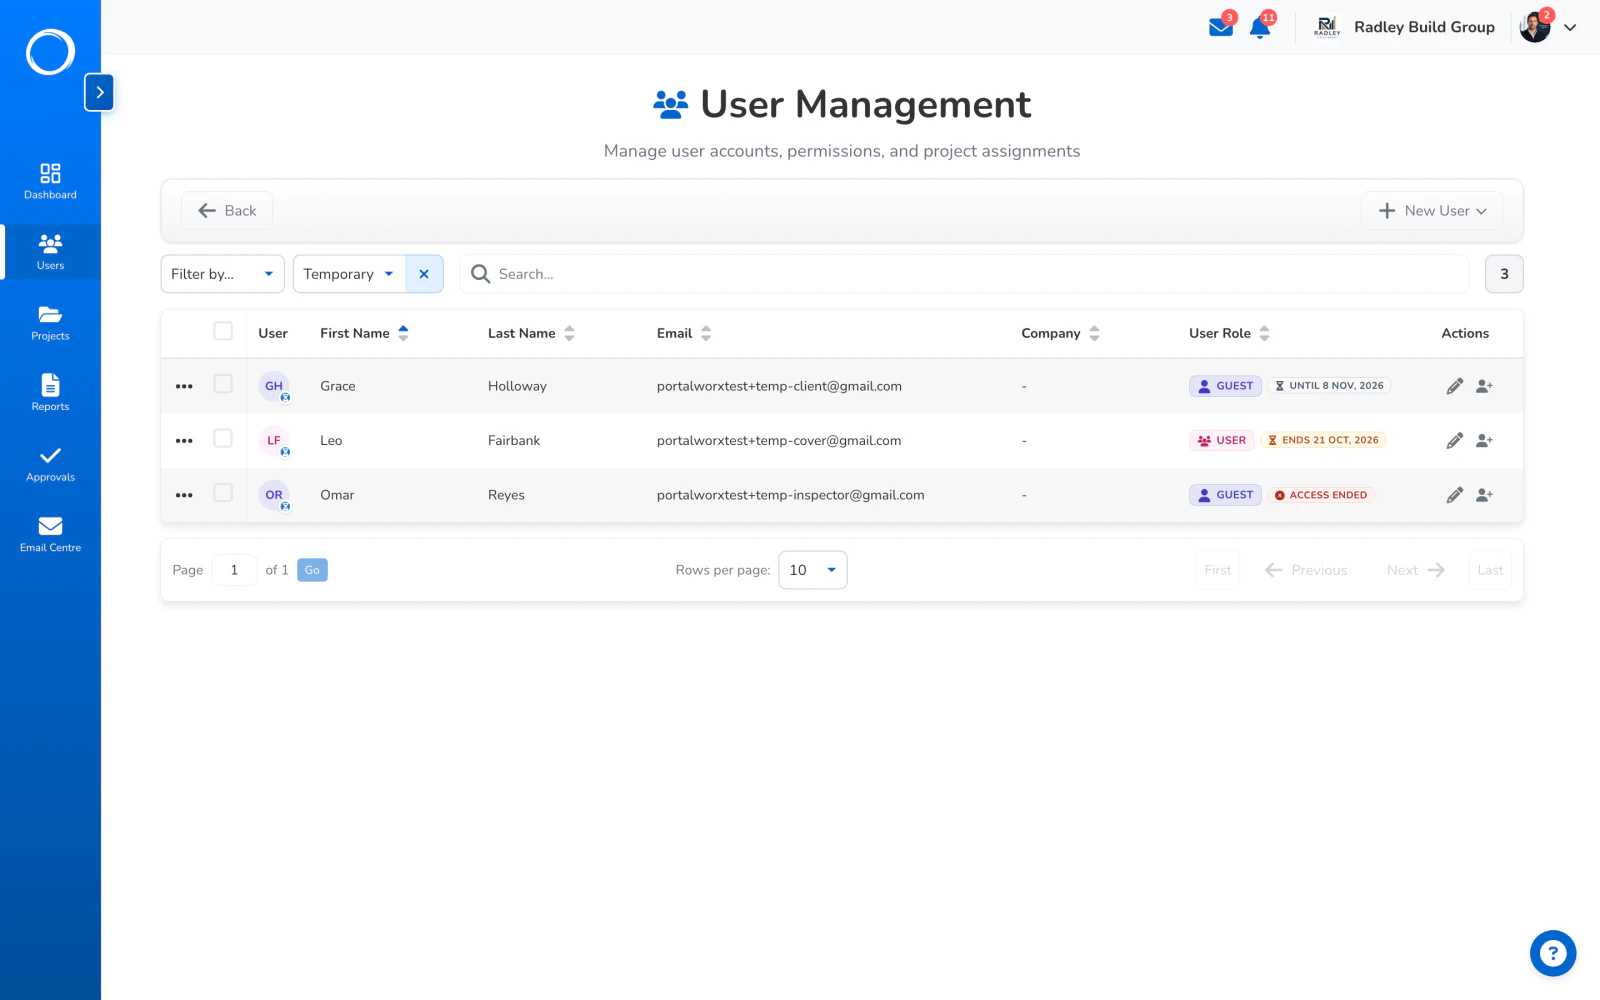The image size is (1600, 1000).
Task: Open Rows per page dropdown
Action: point(813,570)
